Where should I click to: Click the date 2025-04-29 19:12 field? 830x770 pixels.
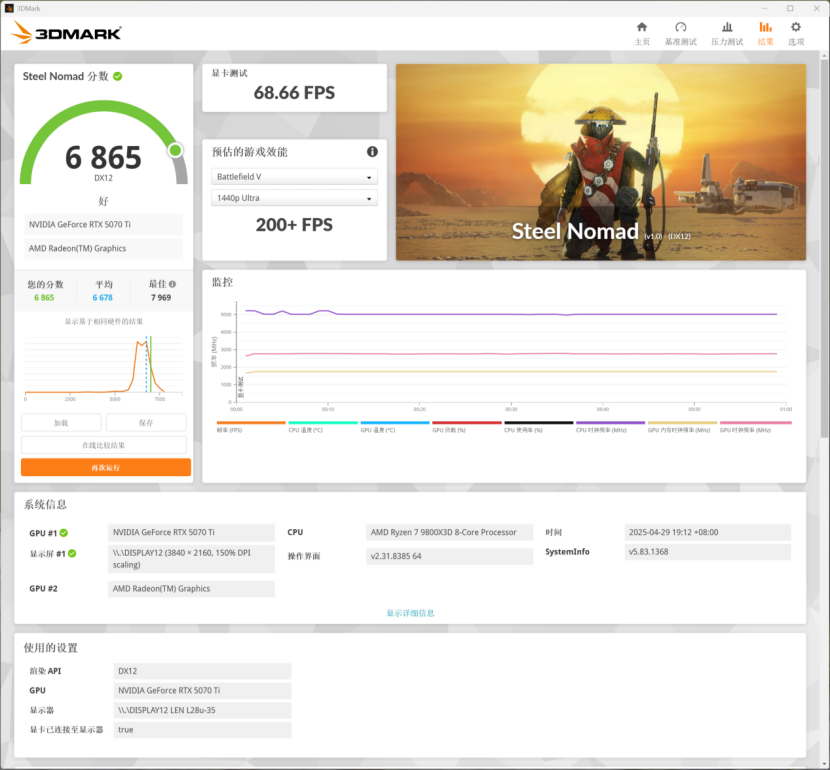point(708,532)
